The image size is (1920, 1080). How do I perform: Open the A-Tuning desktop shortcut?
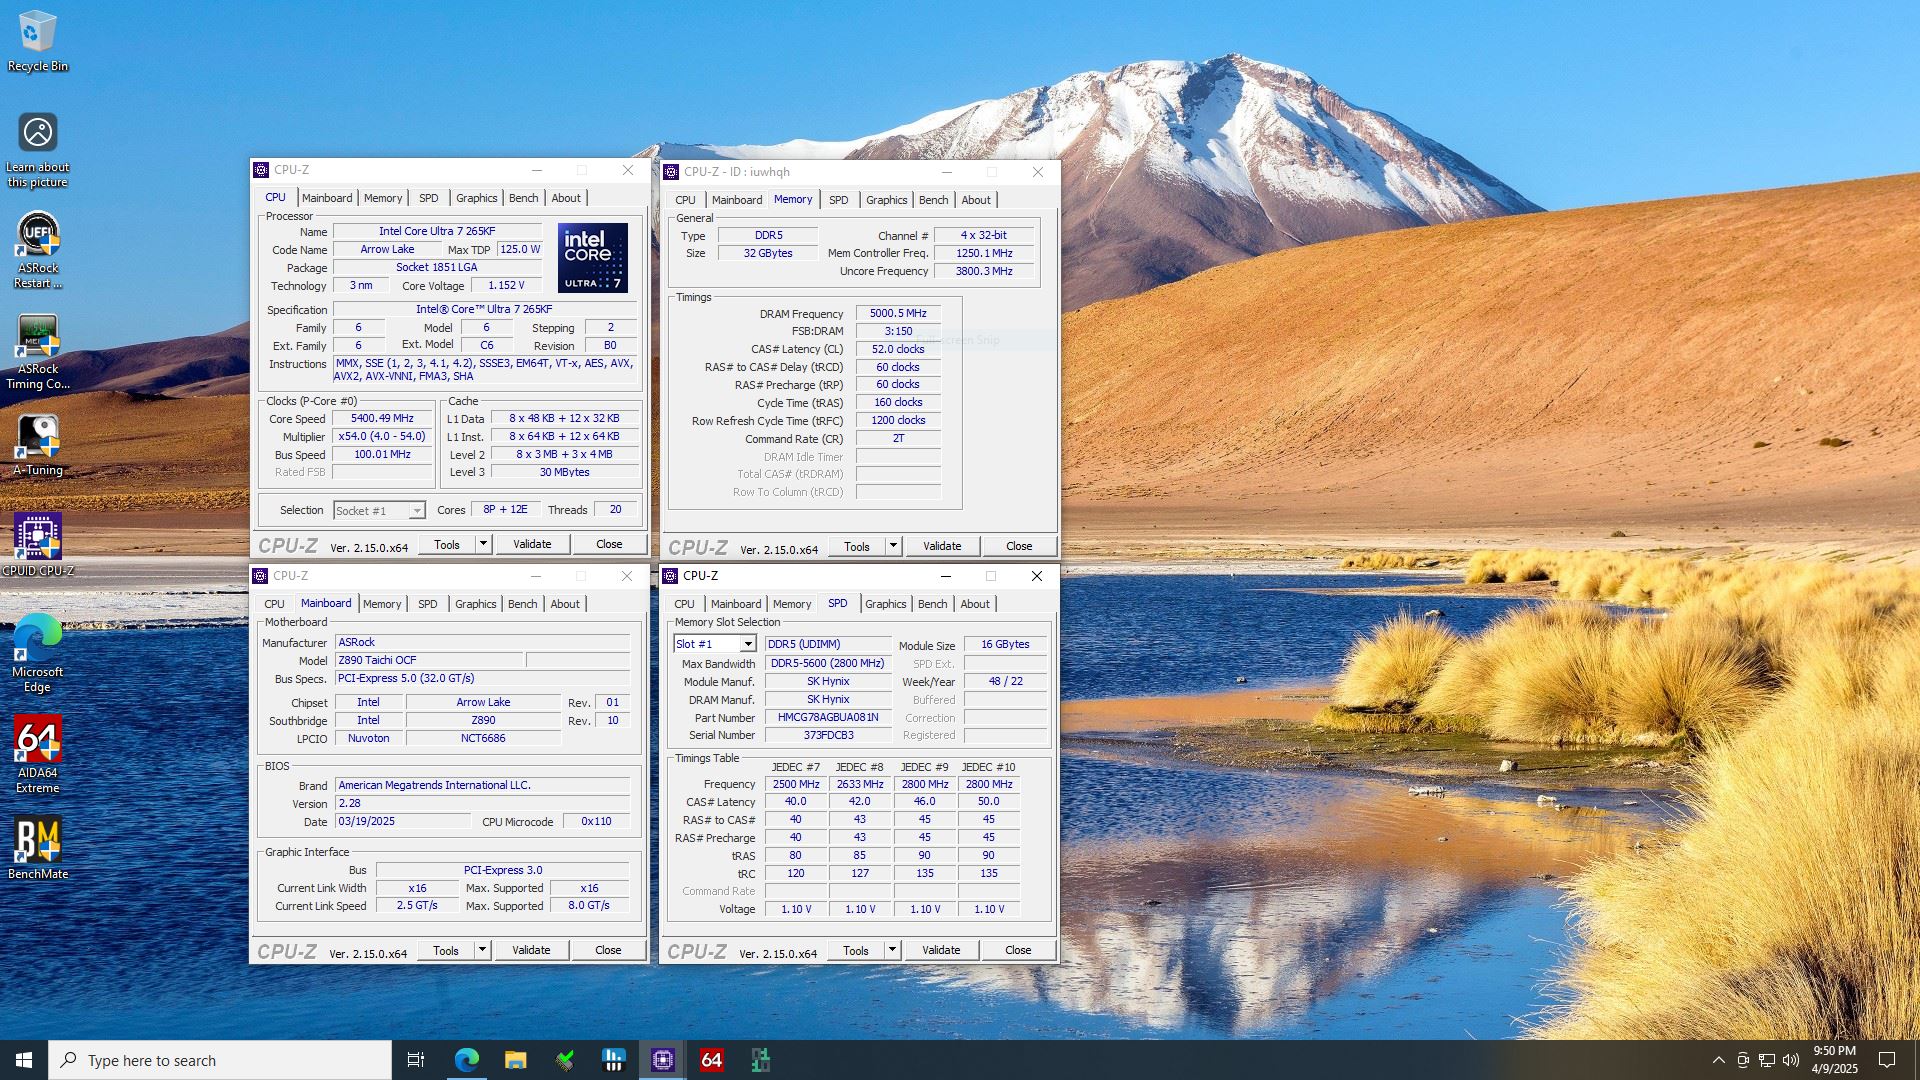click(38, 446)
